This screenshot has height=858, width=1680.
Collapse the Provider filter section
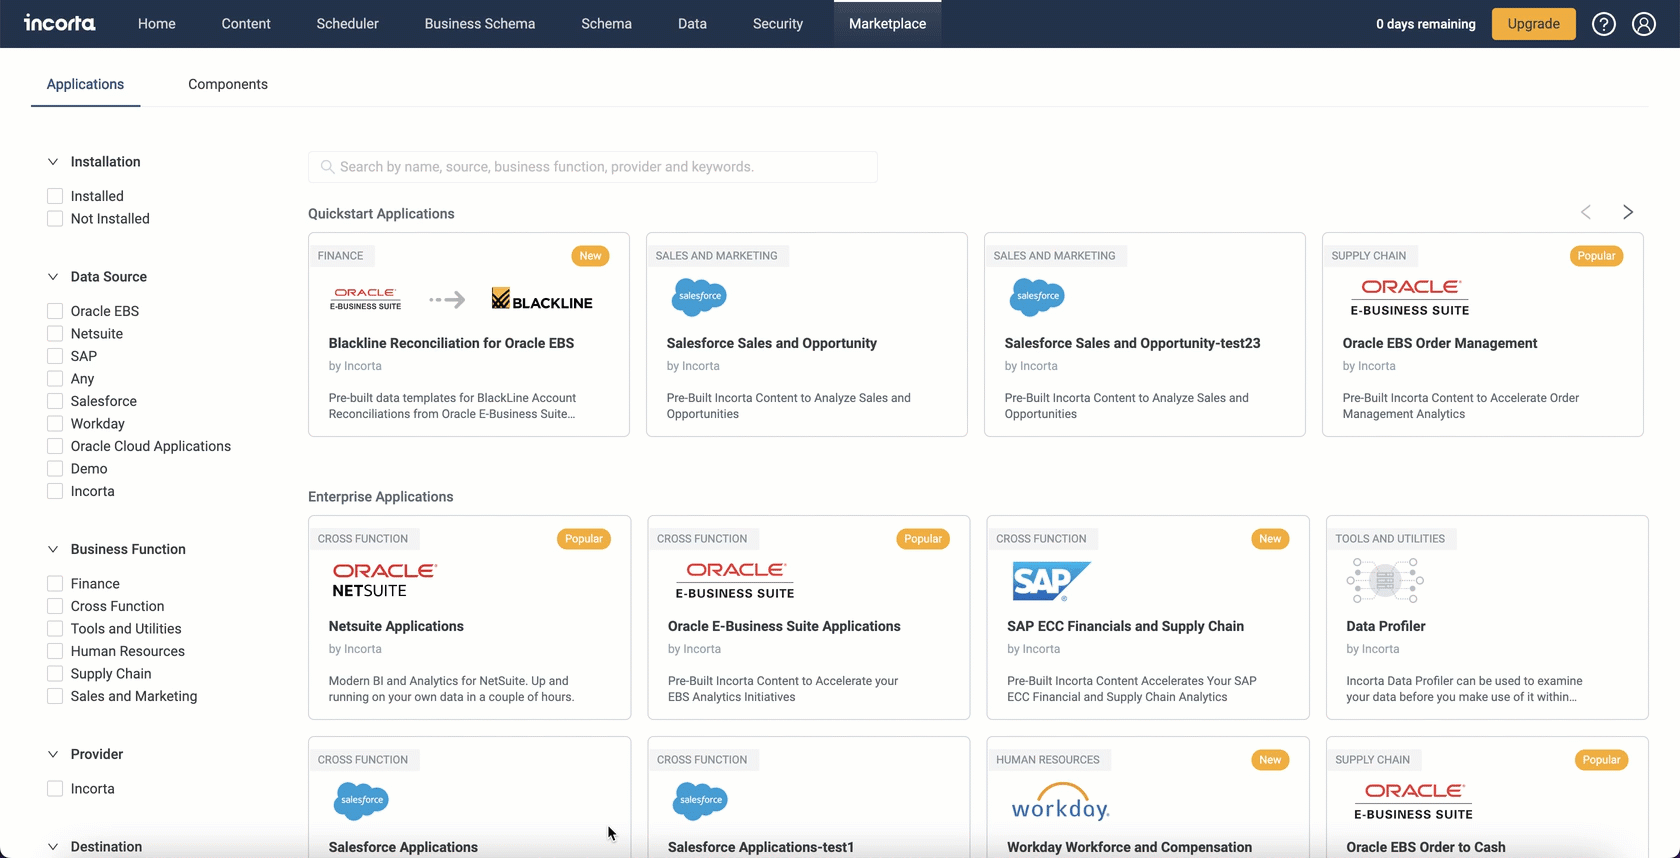pos(53,754)
